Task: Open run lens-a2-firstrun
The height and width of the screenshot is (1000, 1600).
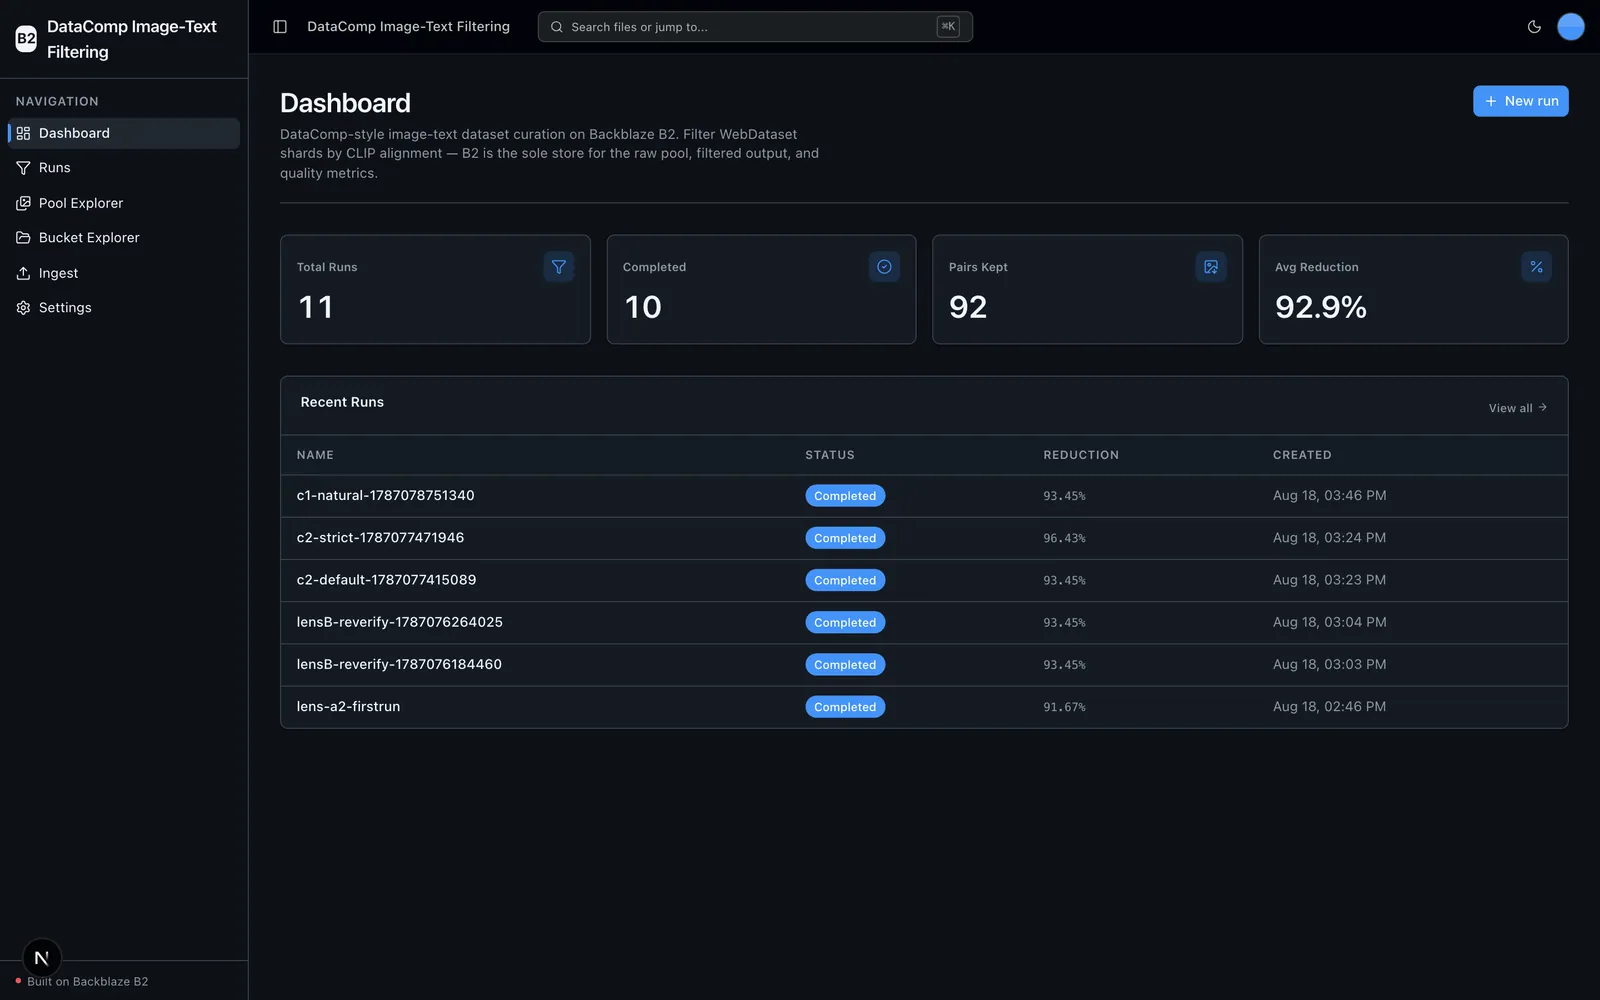Action: point(348,706)
